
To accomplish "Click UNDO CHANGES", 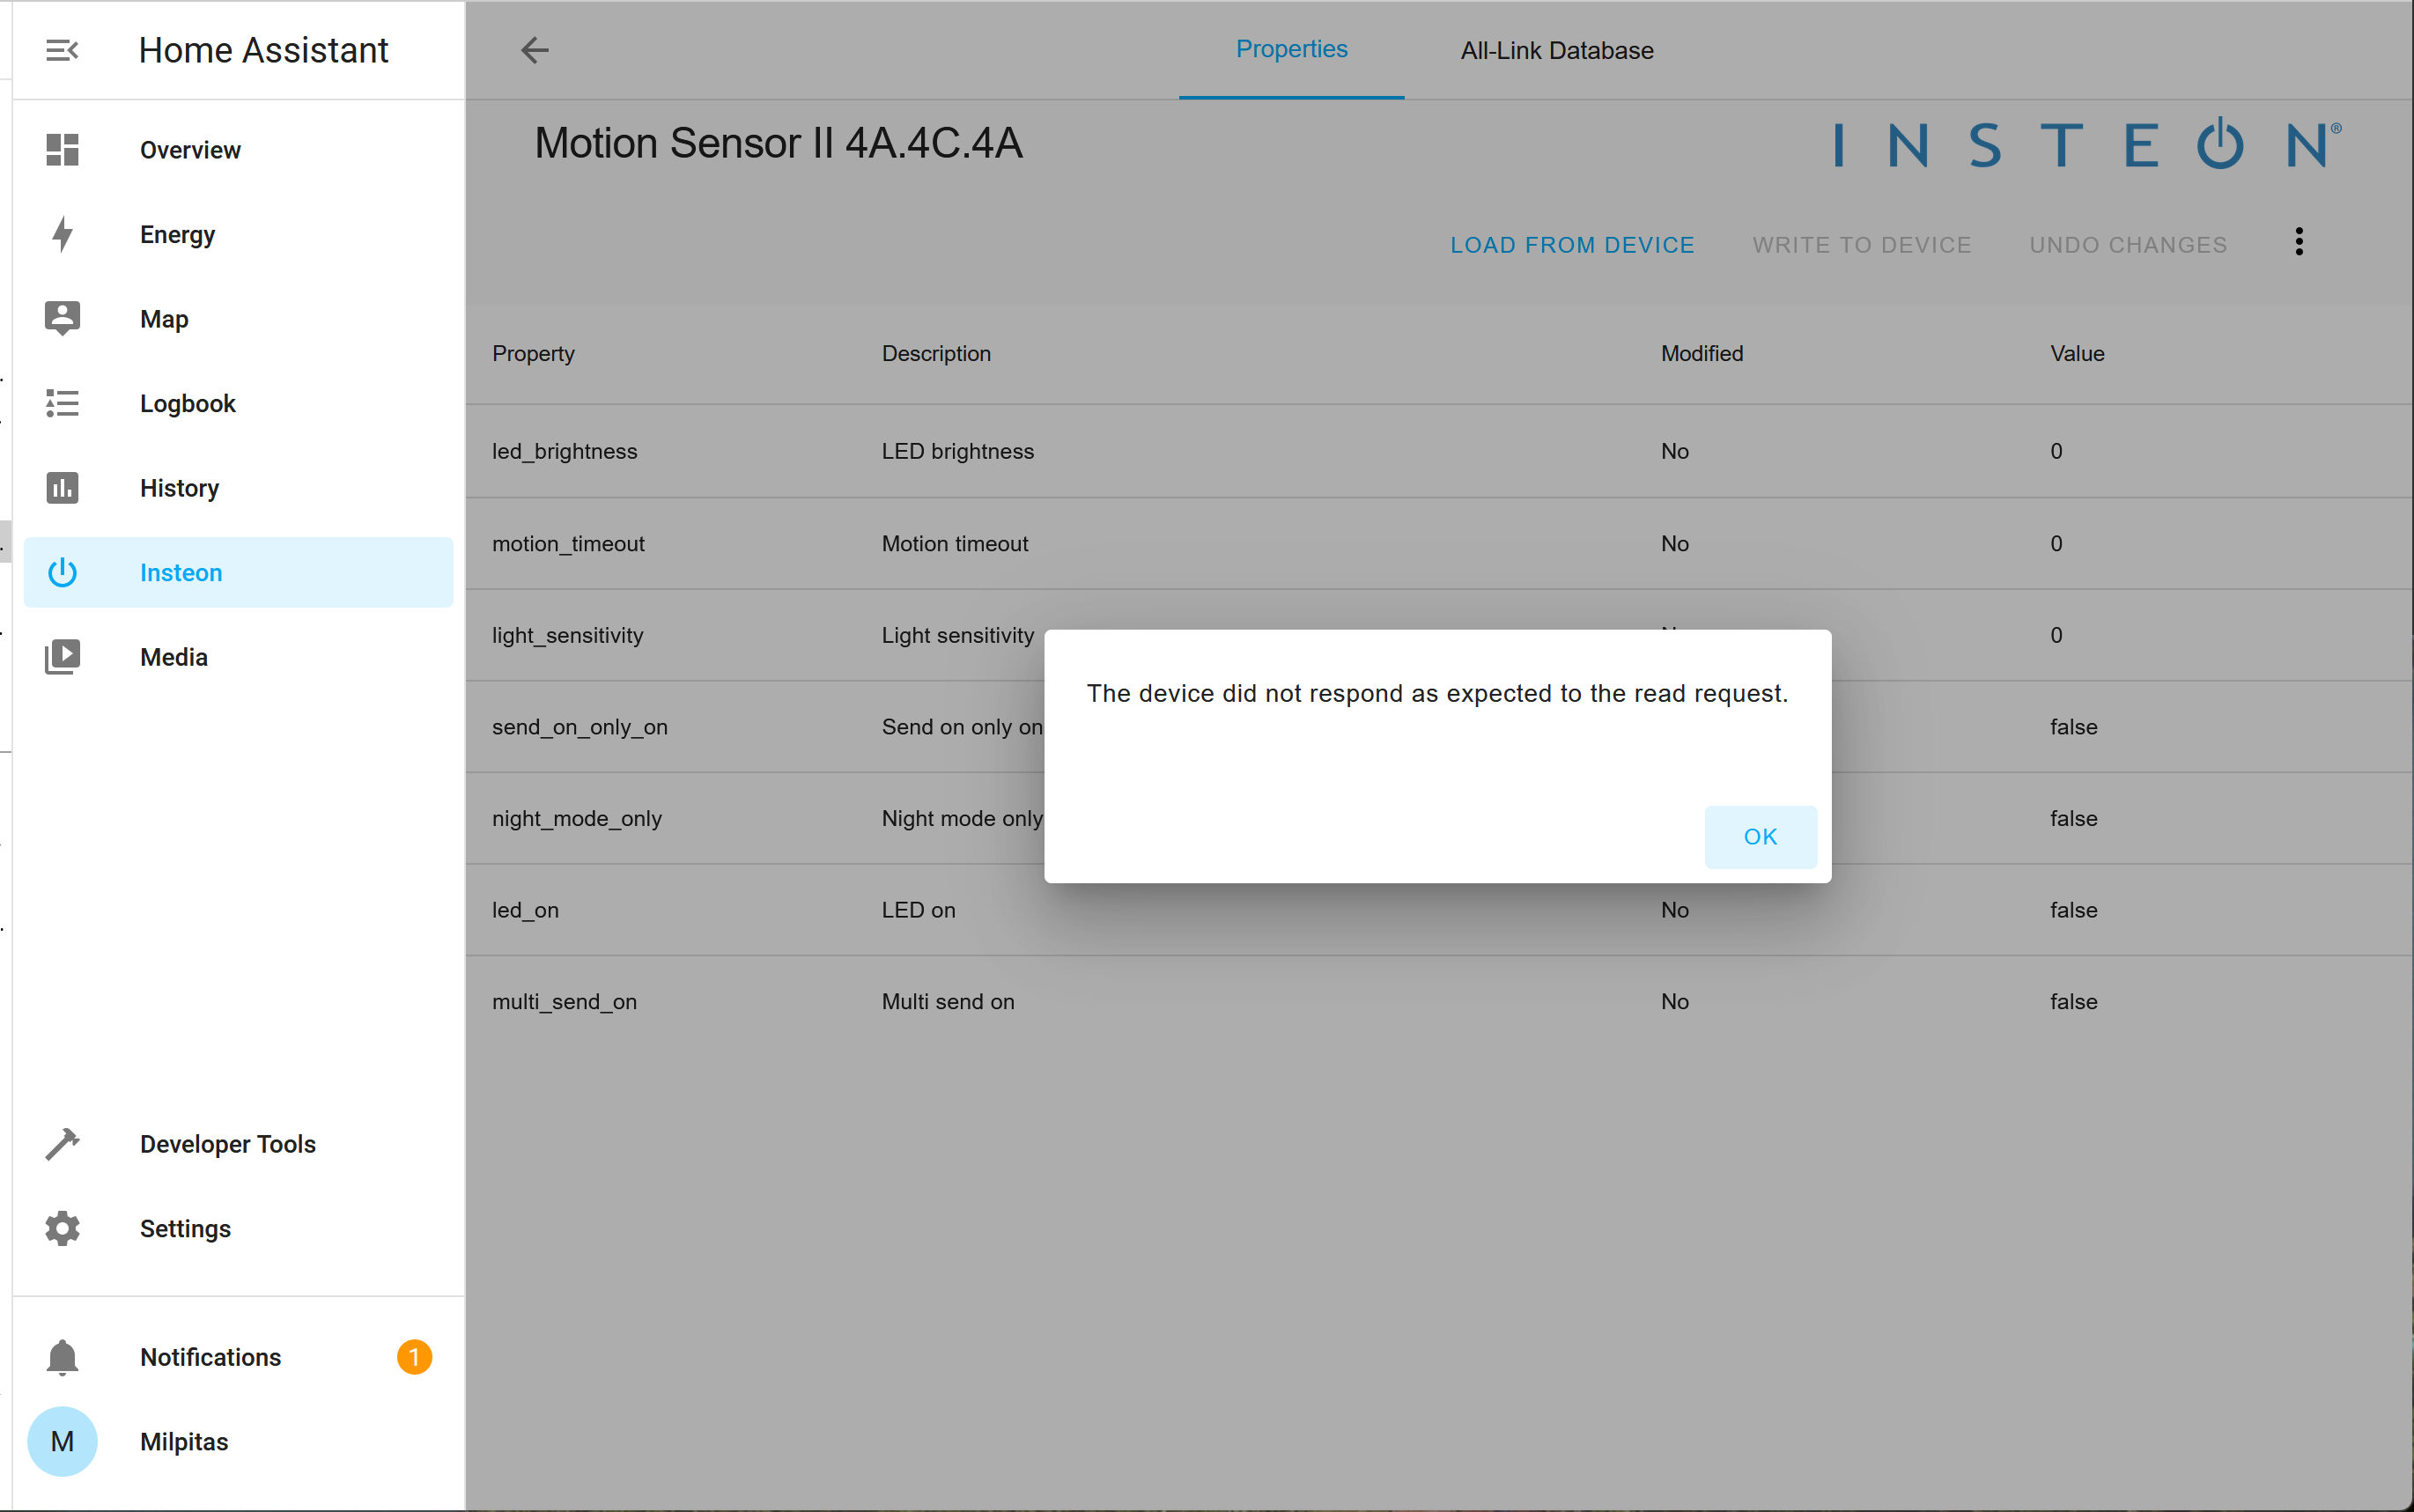I will coord(2127,244).
